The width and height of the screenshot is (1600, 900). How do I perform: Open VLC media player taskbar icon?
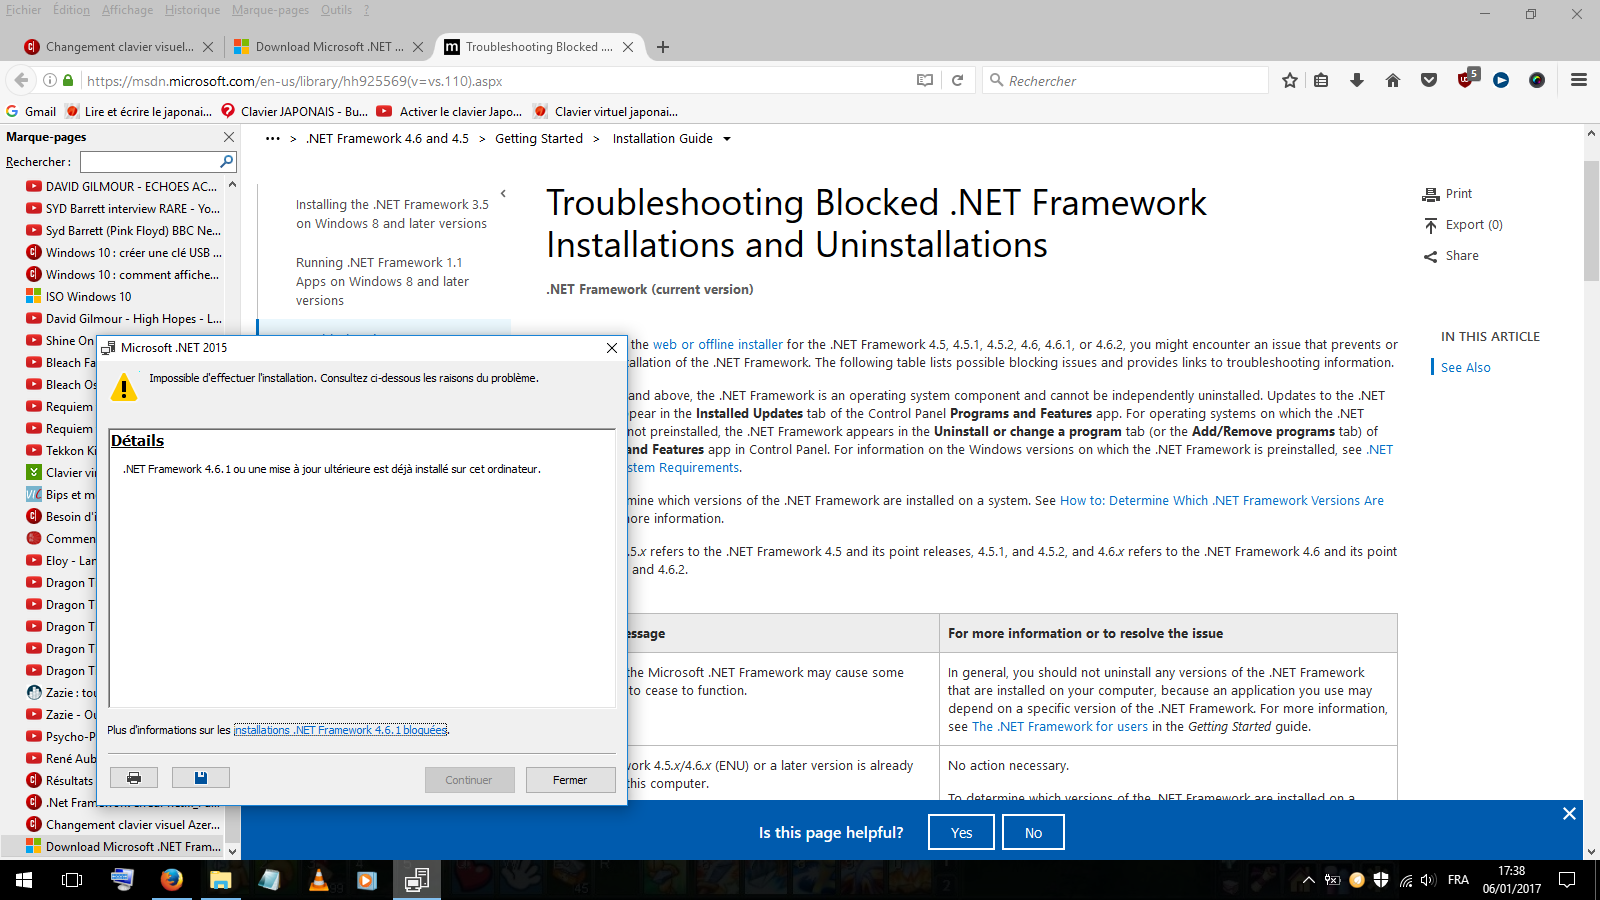318,880
